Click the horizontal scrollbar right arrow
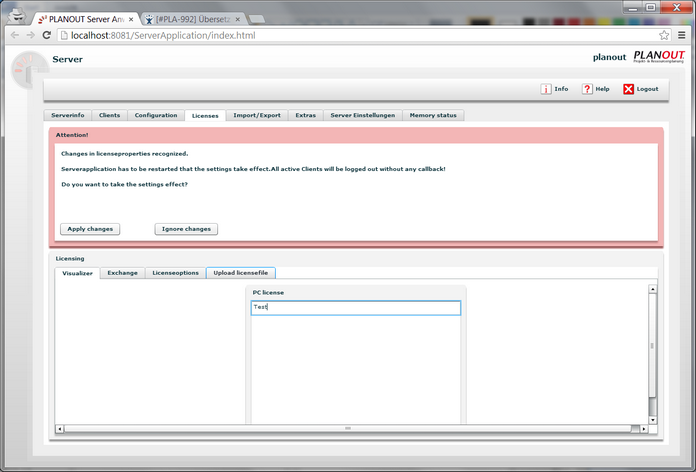 coord(644,429)
